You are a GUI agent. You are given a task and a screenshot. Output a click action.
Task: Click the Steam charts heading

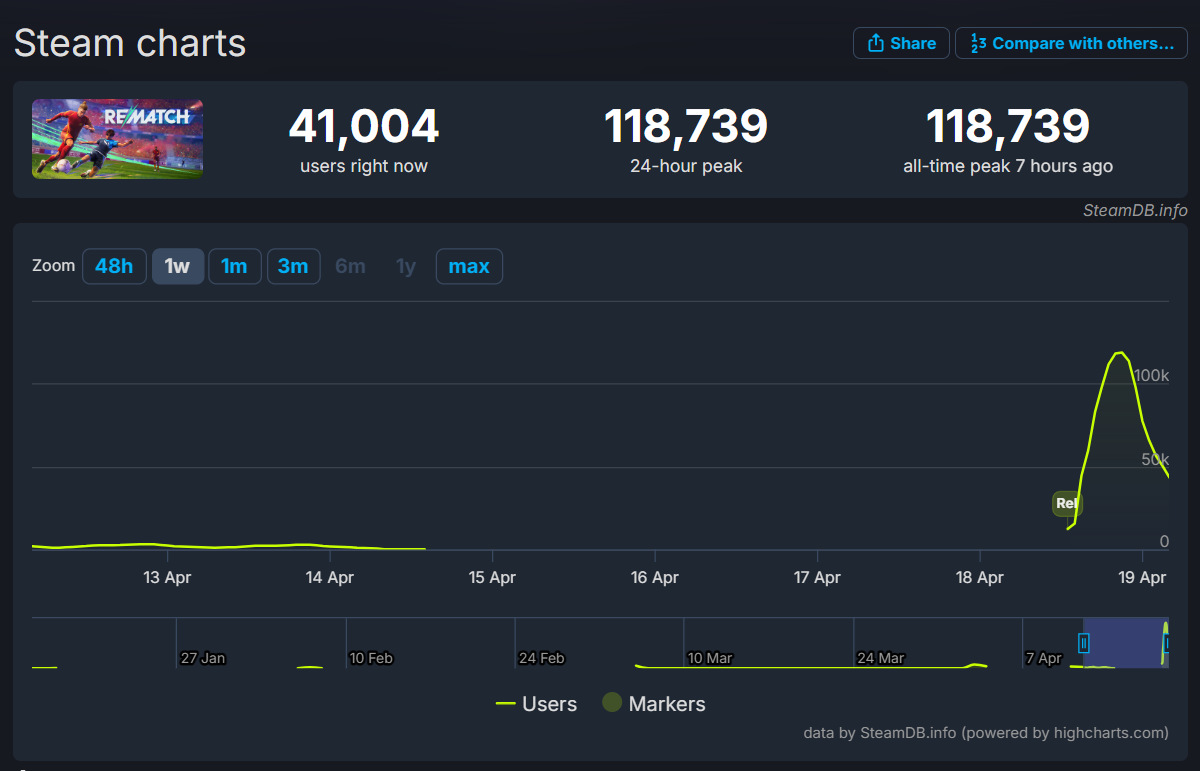point(130,43)
